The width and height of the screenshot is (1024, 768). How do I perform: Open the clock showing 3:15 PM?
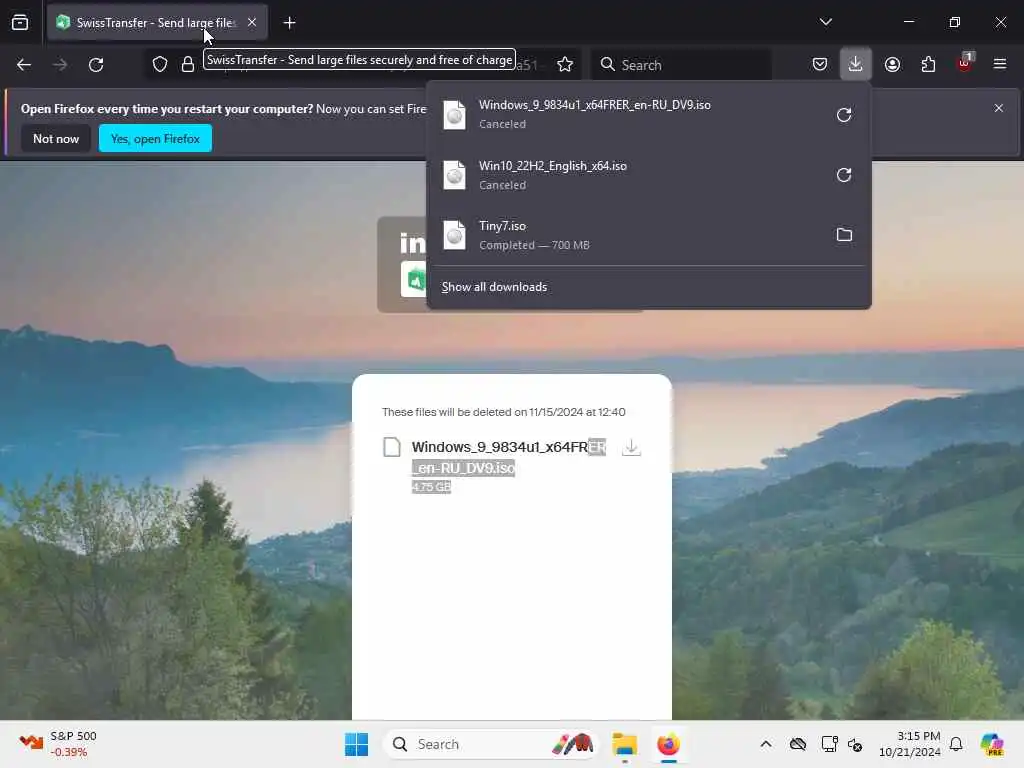pyautogui.click(x=909, y=744)
